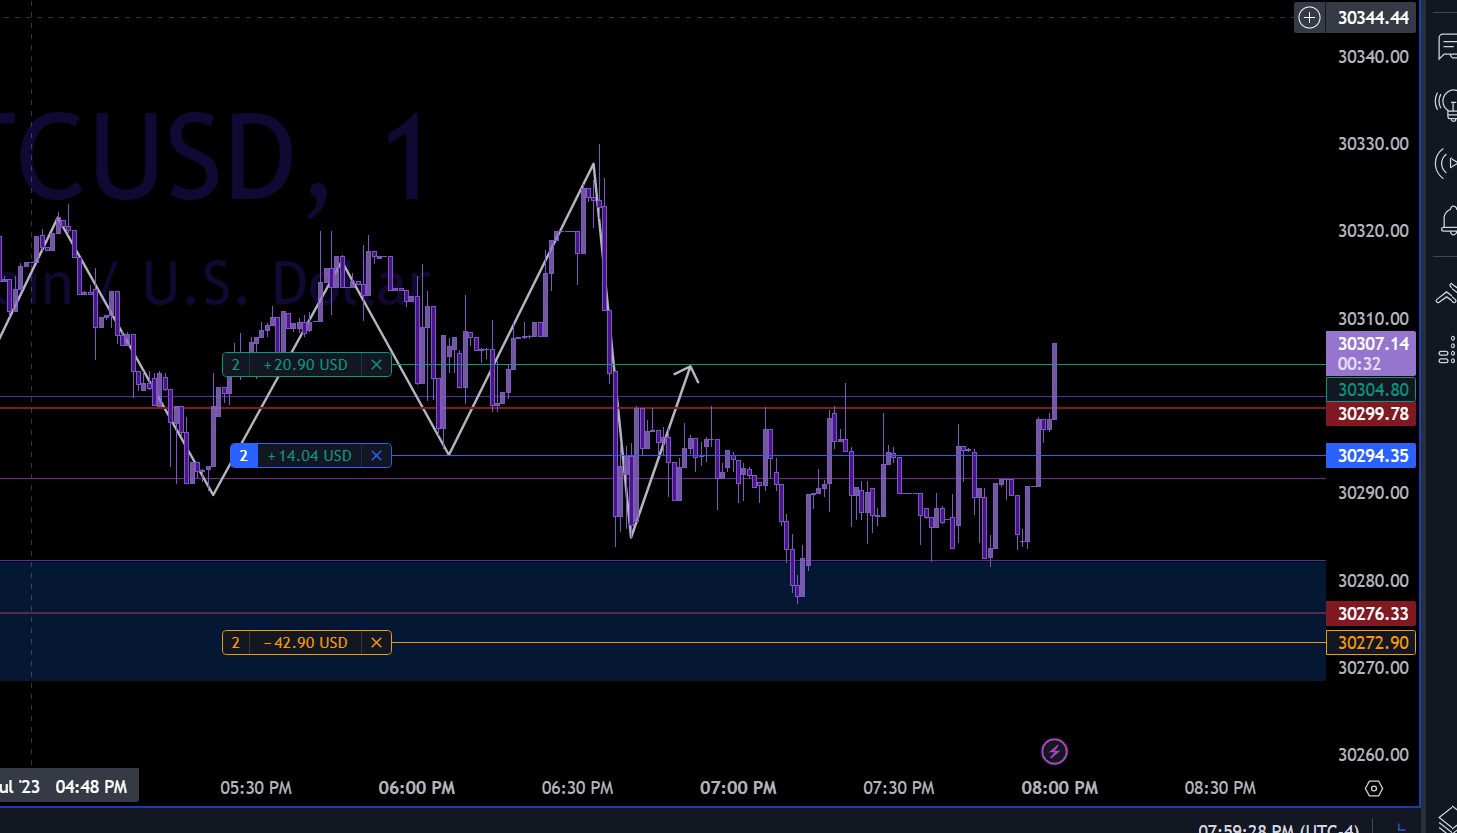This screenshot has height=833, width=1457.
Task: Click quantity 2 on the +14.04 USD position
Action: [243, 456]
